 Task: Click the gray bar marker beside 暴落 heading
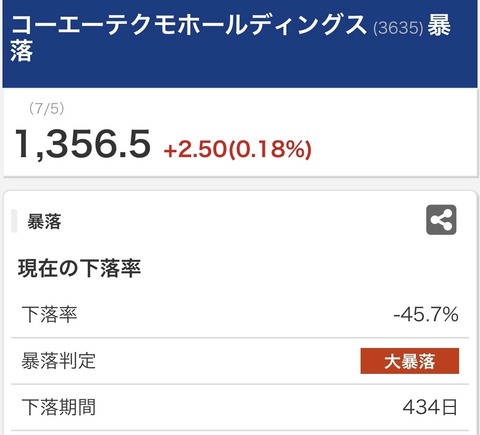[x=14, y=221]
